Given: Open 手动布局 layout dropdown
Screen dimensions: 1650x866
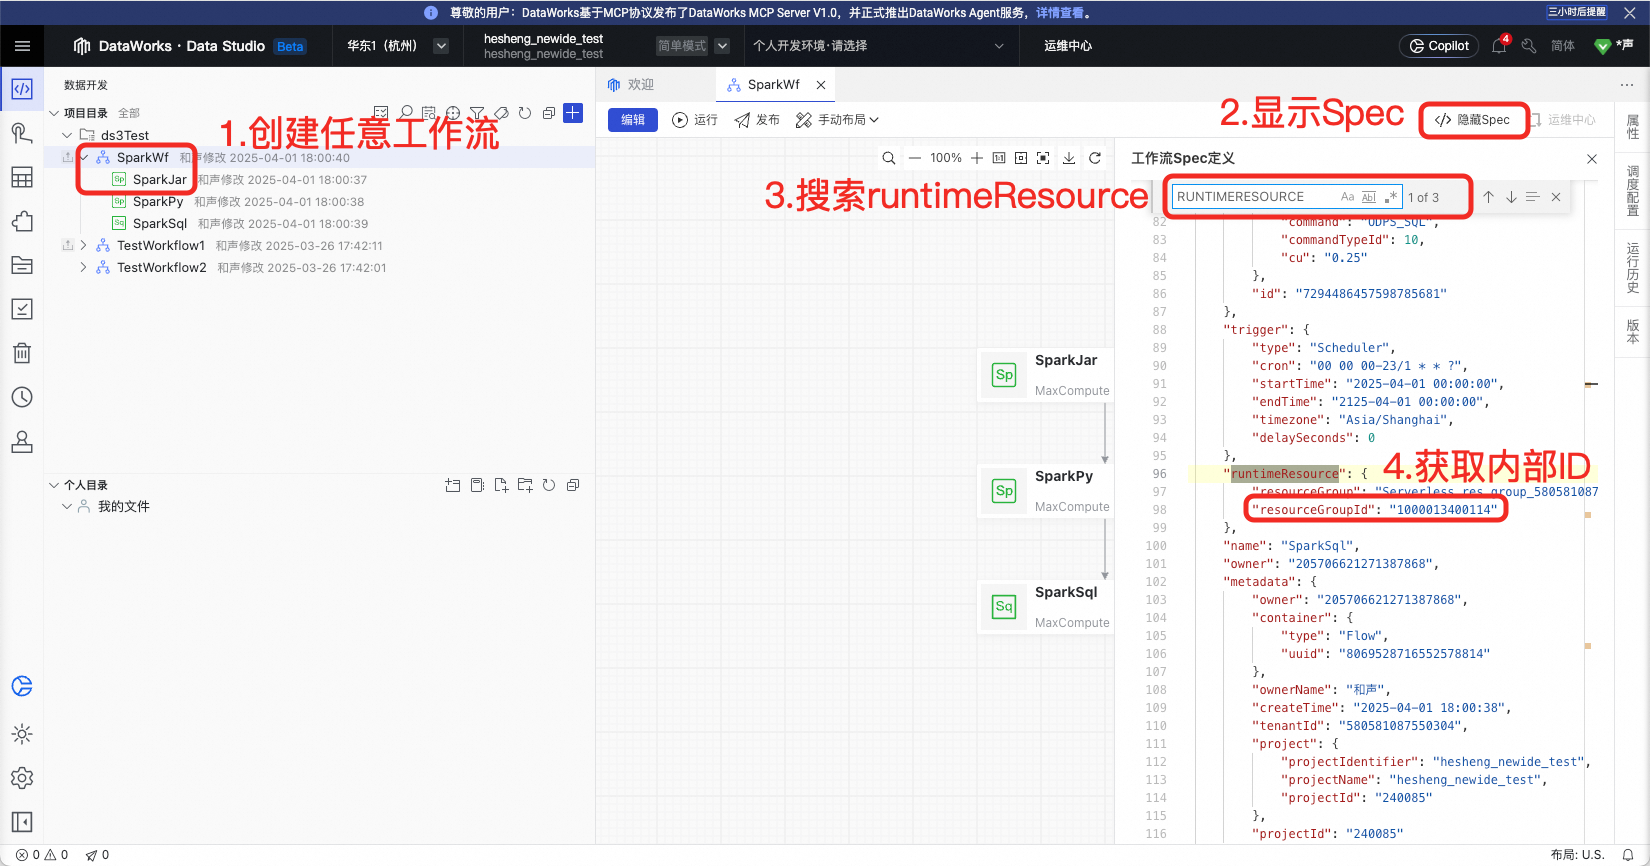Looking at the screenshot, I should pos(837,120).
